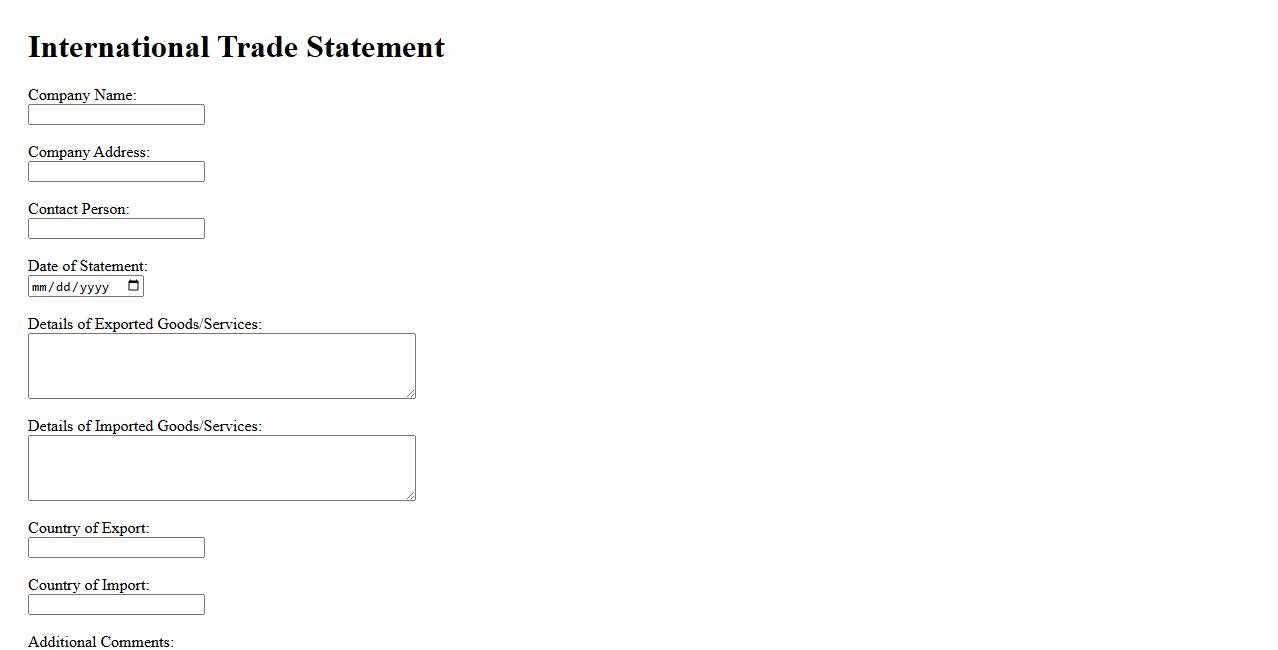Click the "Country of Export:" label text
This screenshot has height=650, width=1278.
88,528
